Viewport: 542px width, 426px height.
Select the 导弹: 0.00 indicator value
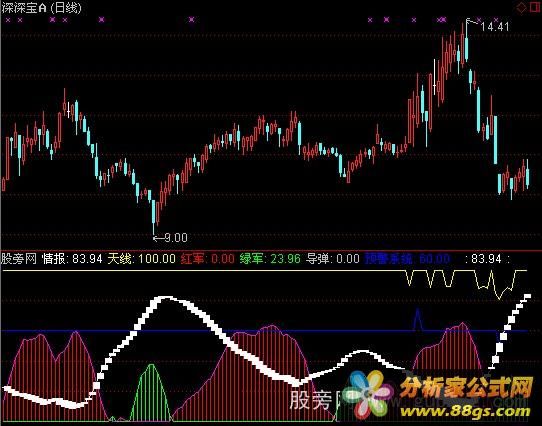(333, 259)
